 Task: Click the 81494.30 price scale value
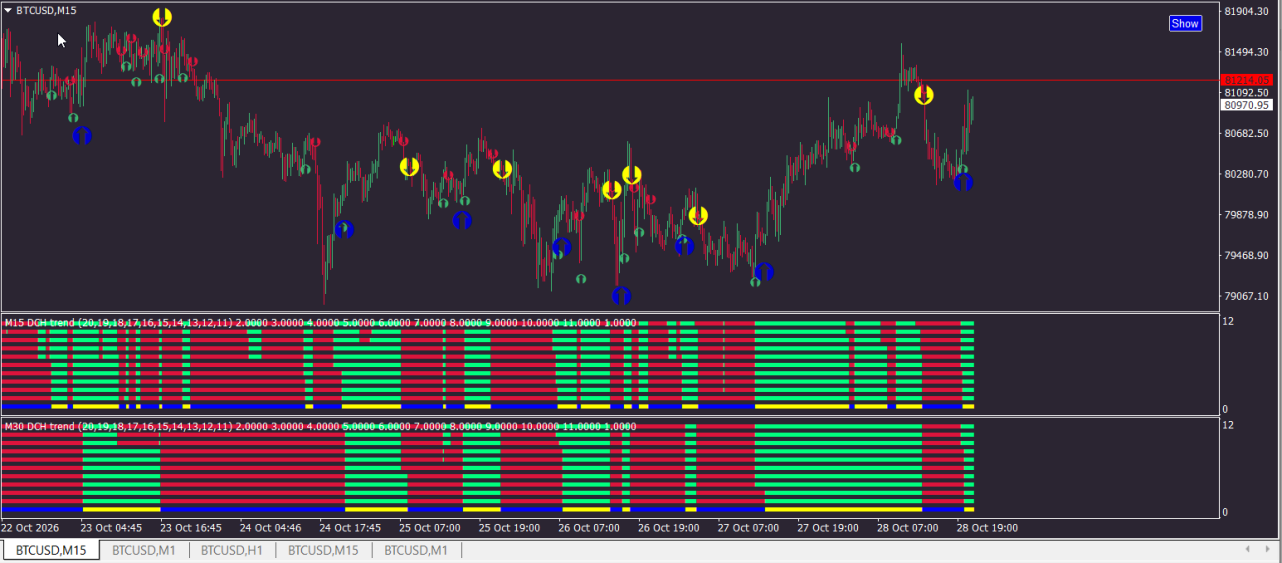tap(1246, 52)
